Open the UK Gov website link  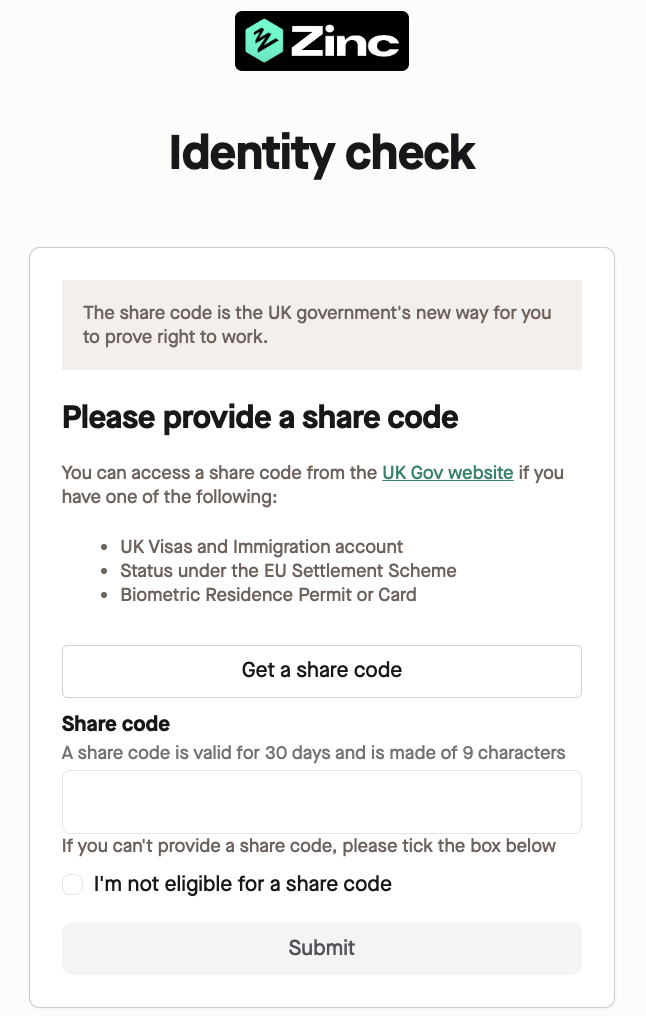point(447,473)
